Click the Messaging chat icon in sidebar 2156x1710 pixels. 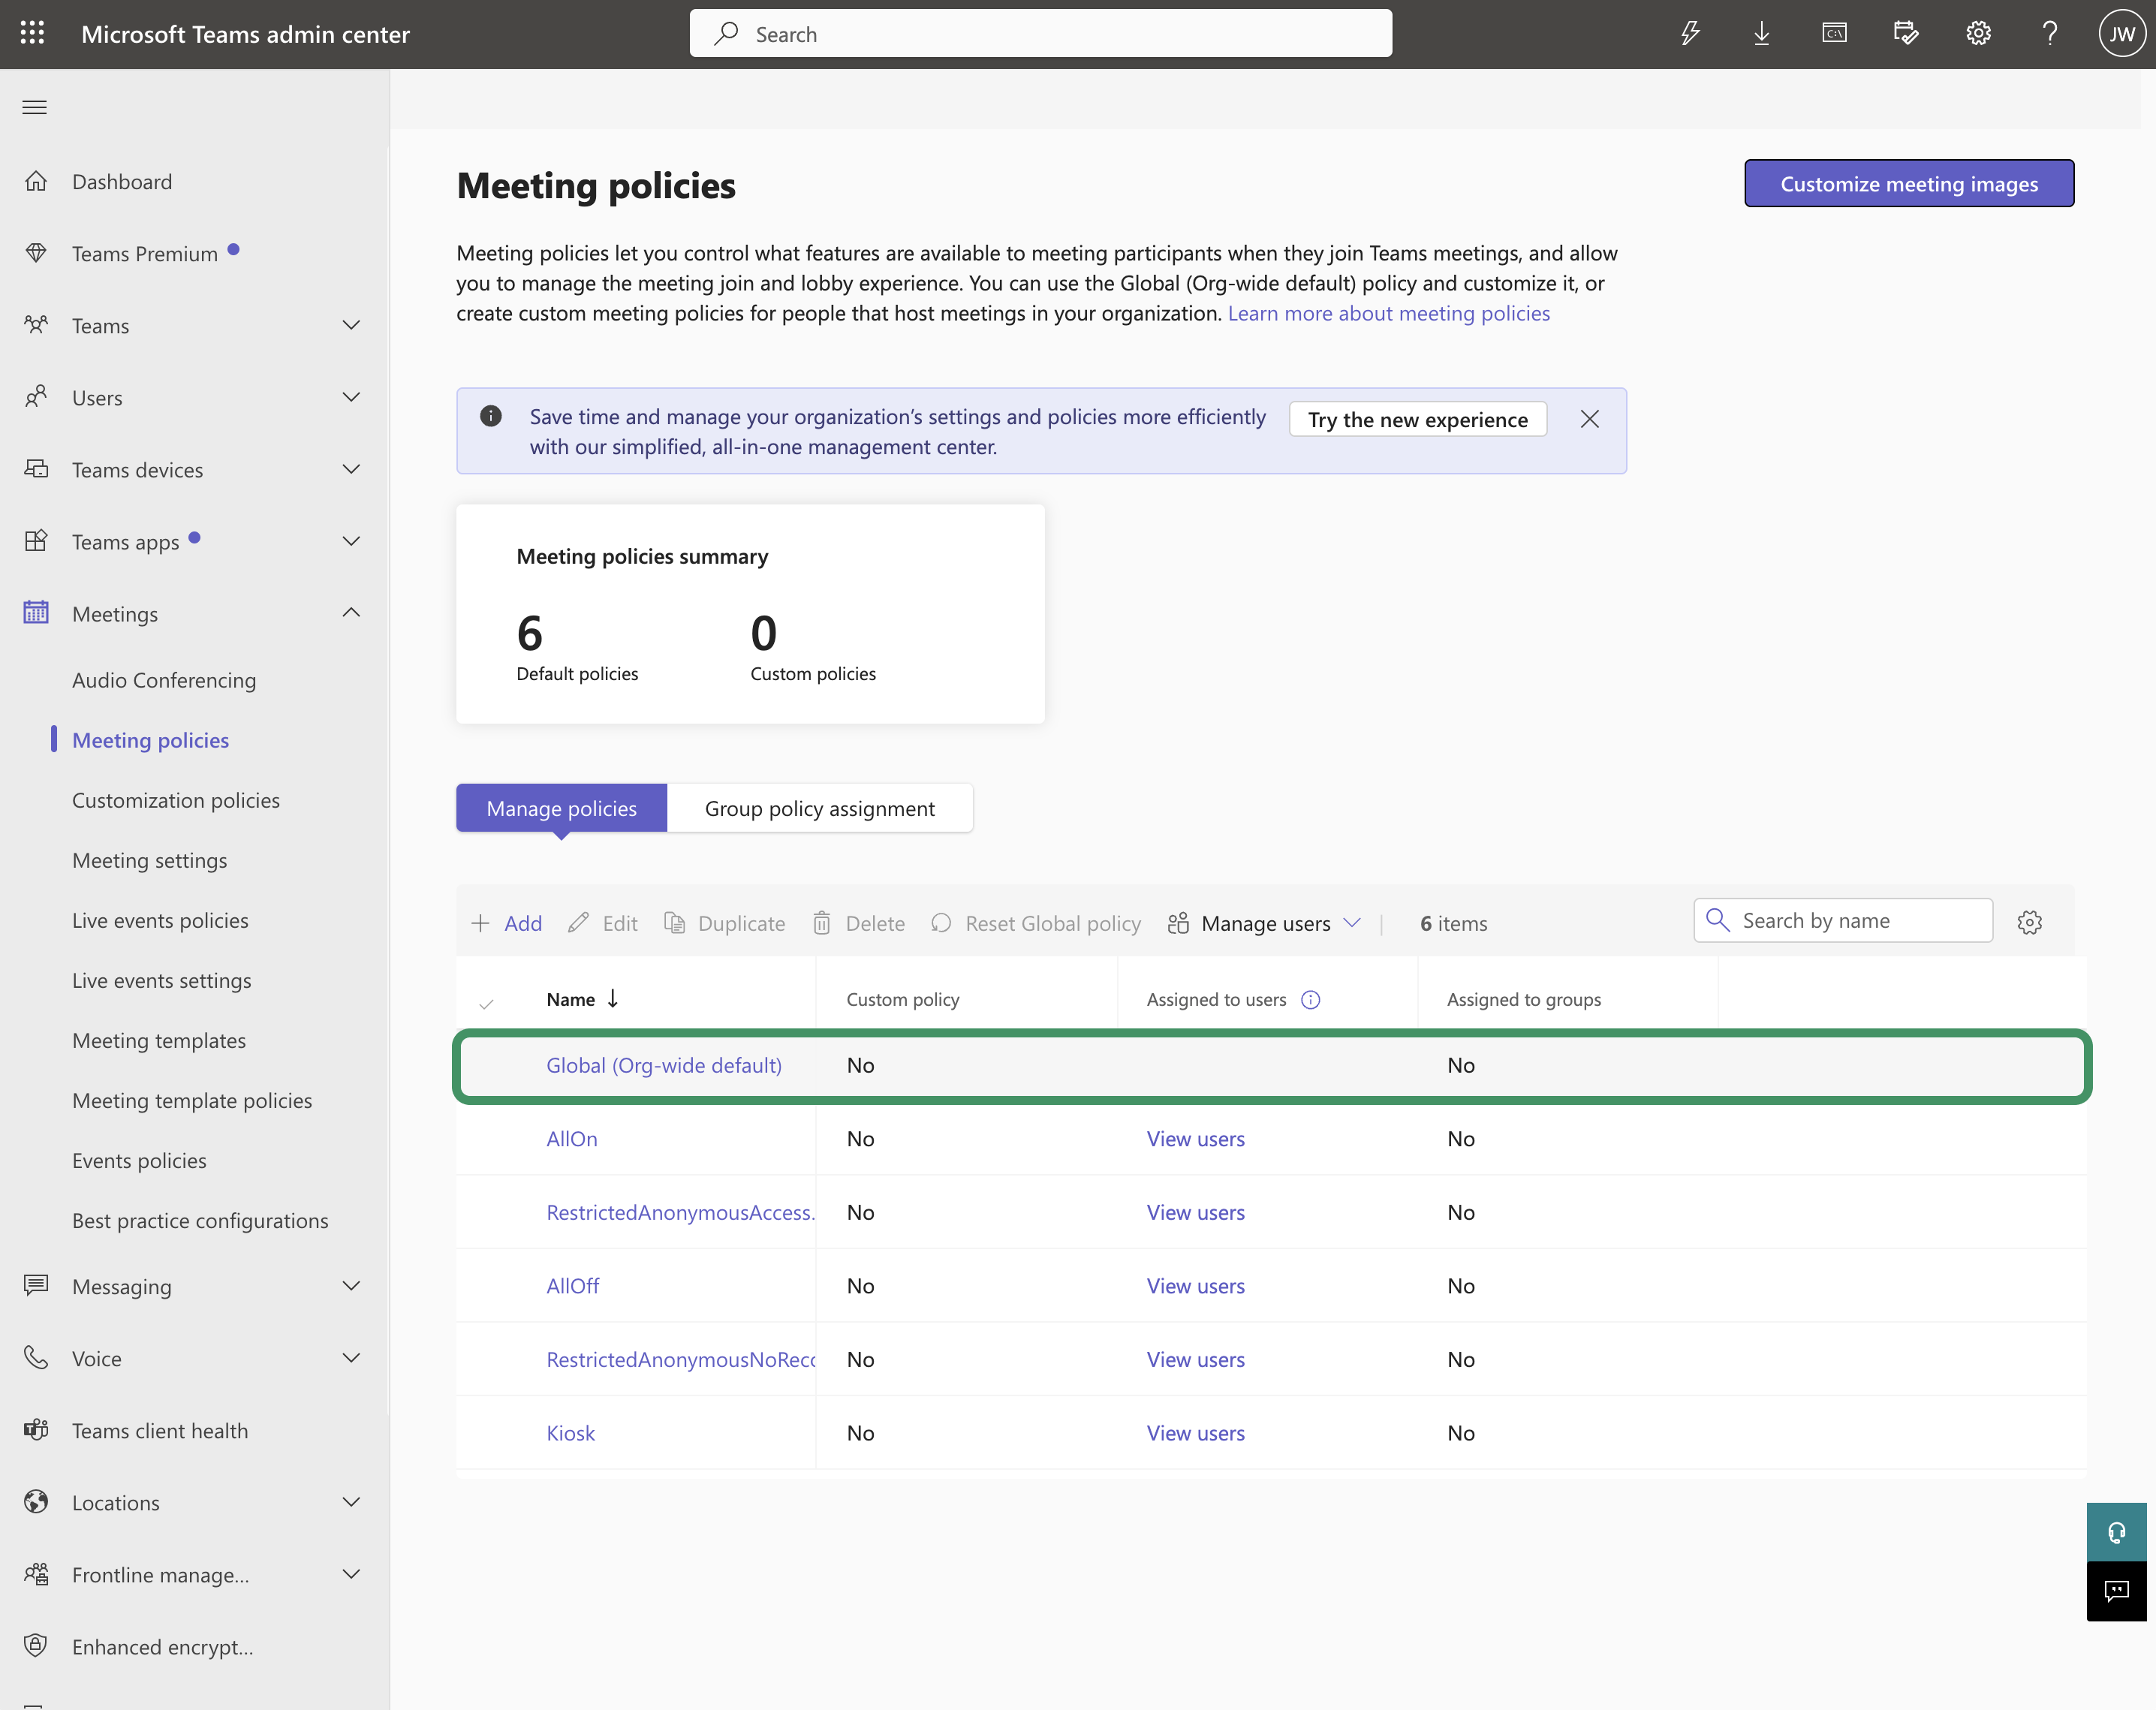[x=36, y=1285]
